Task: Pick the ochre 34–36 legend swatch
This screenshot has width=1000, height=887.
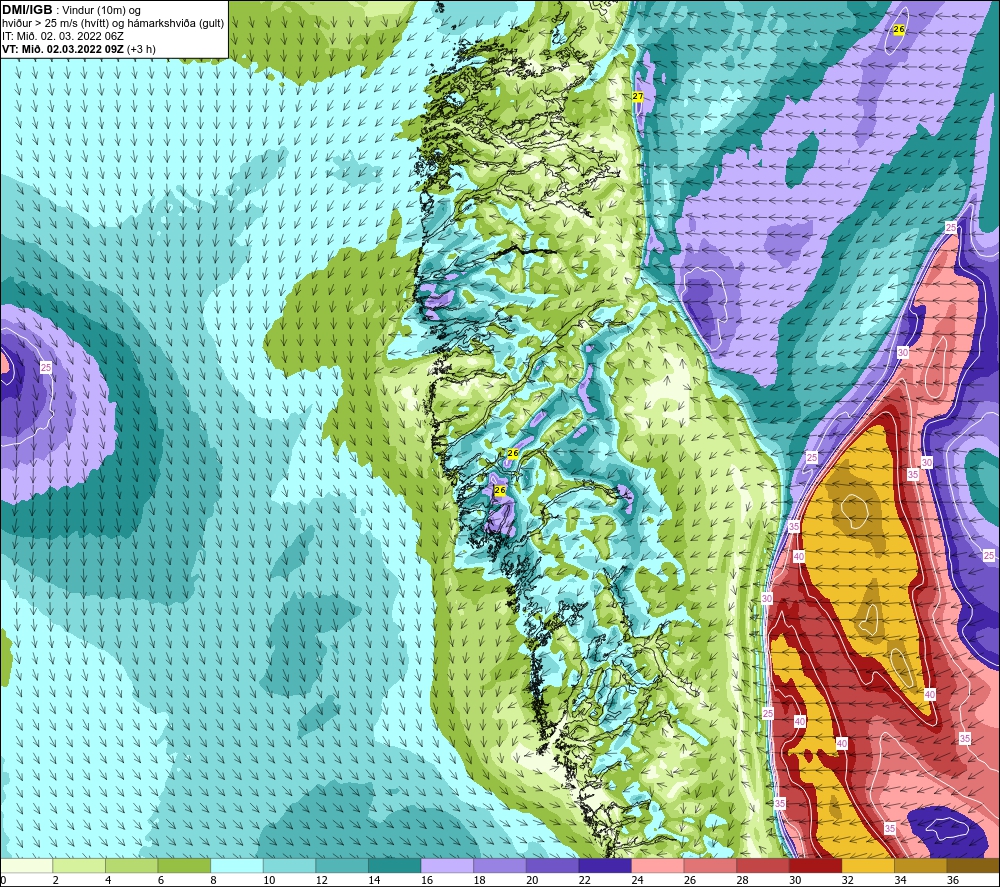Action: coord(921,865)
